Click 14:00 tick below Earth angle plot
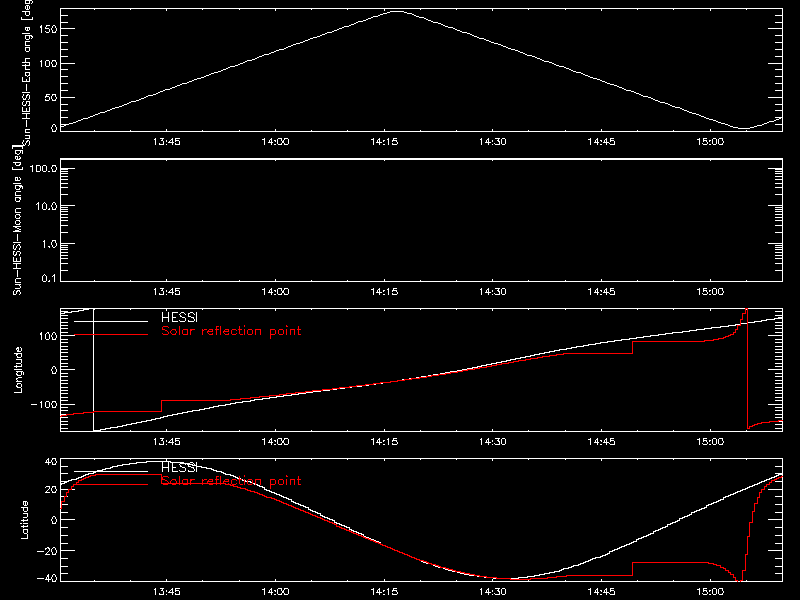Viewport: 800px width, 600px height. 275,142
